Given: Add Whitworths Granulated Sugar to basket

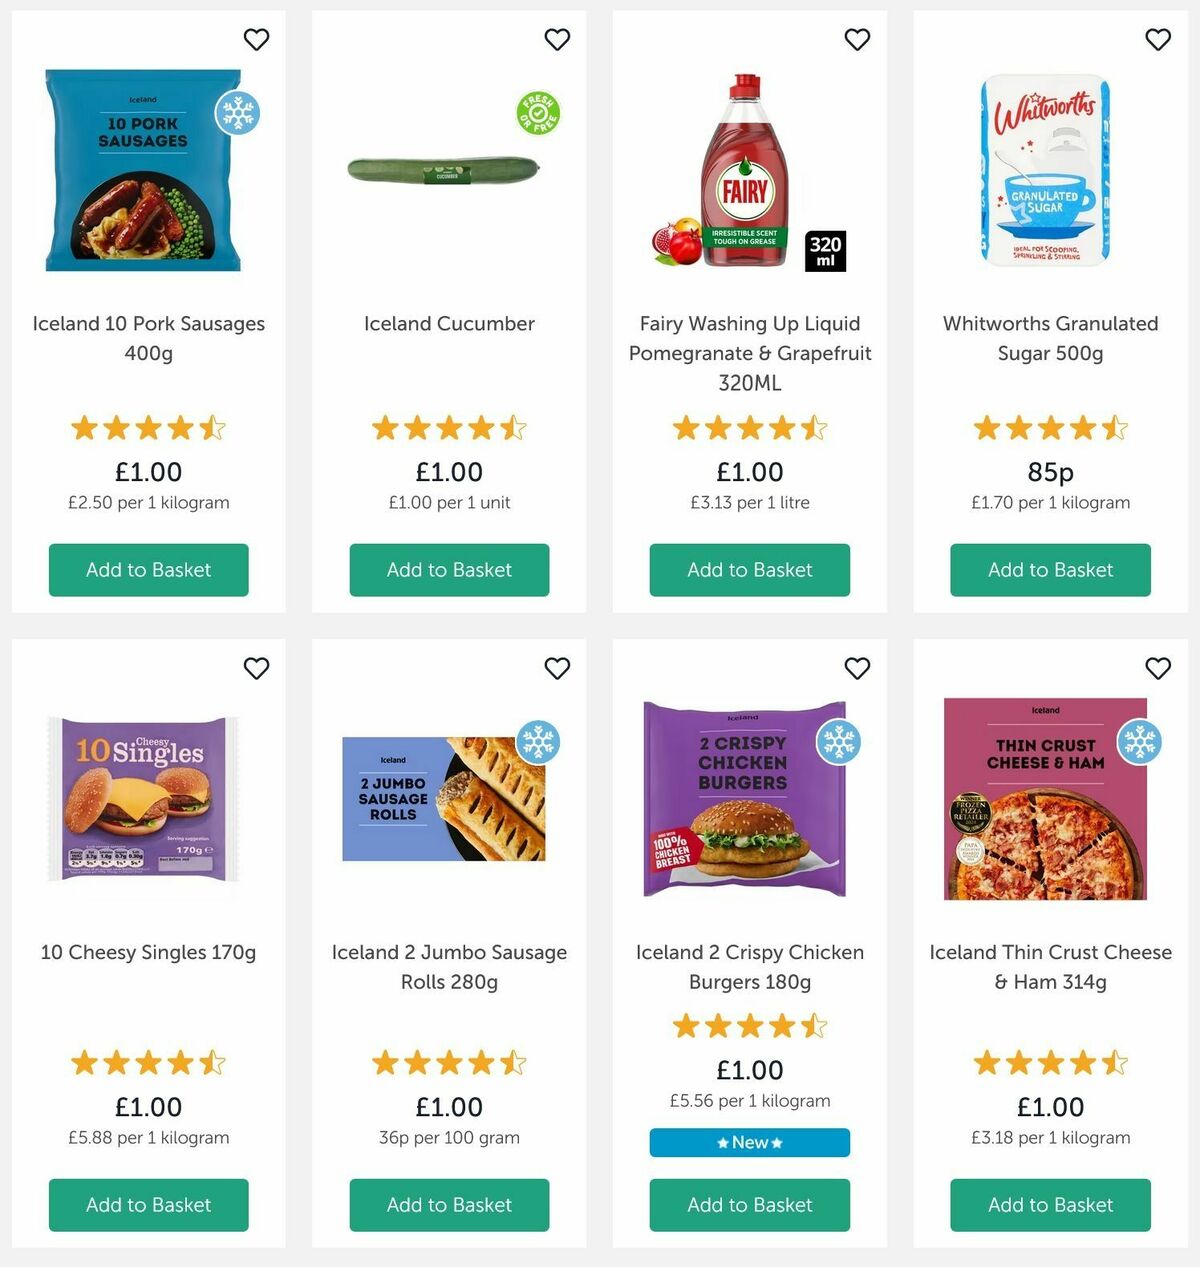Looking at the screenshot, I should [1049, 570].
